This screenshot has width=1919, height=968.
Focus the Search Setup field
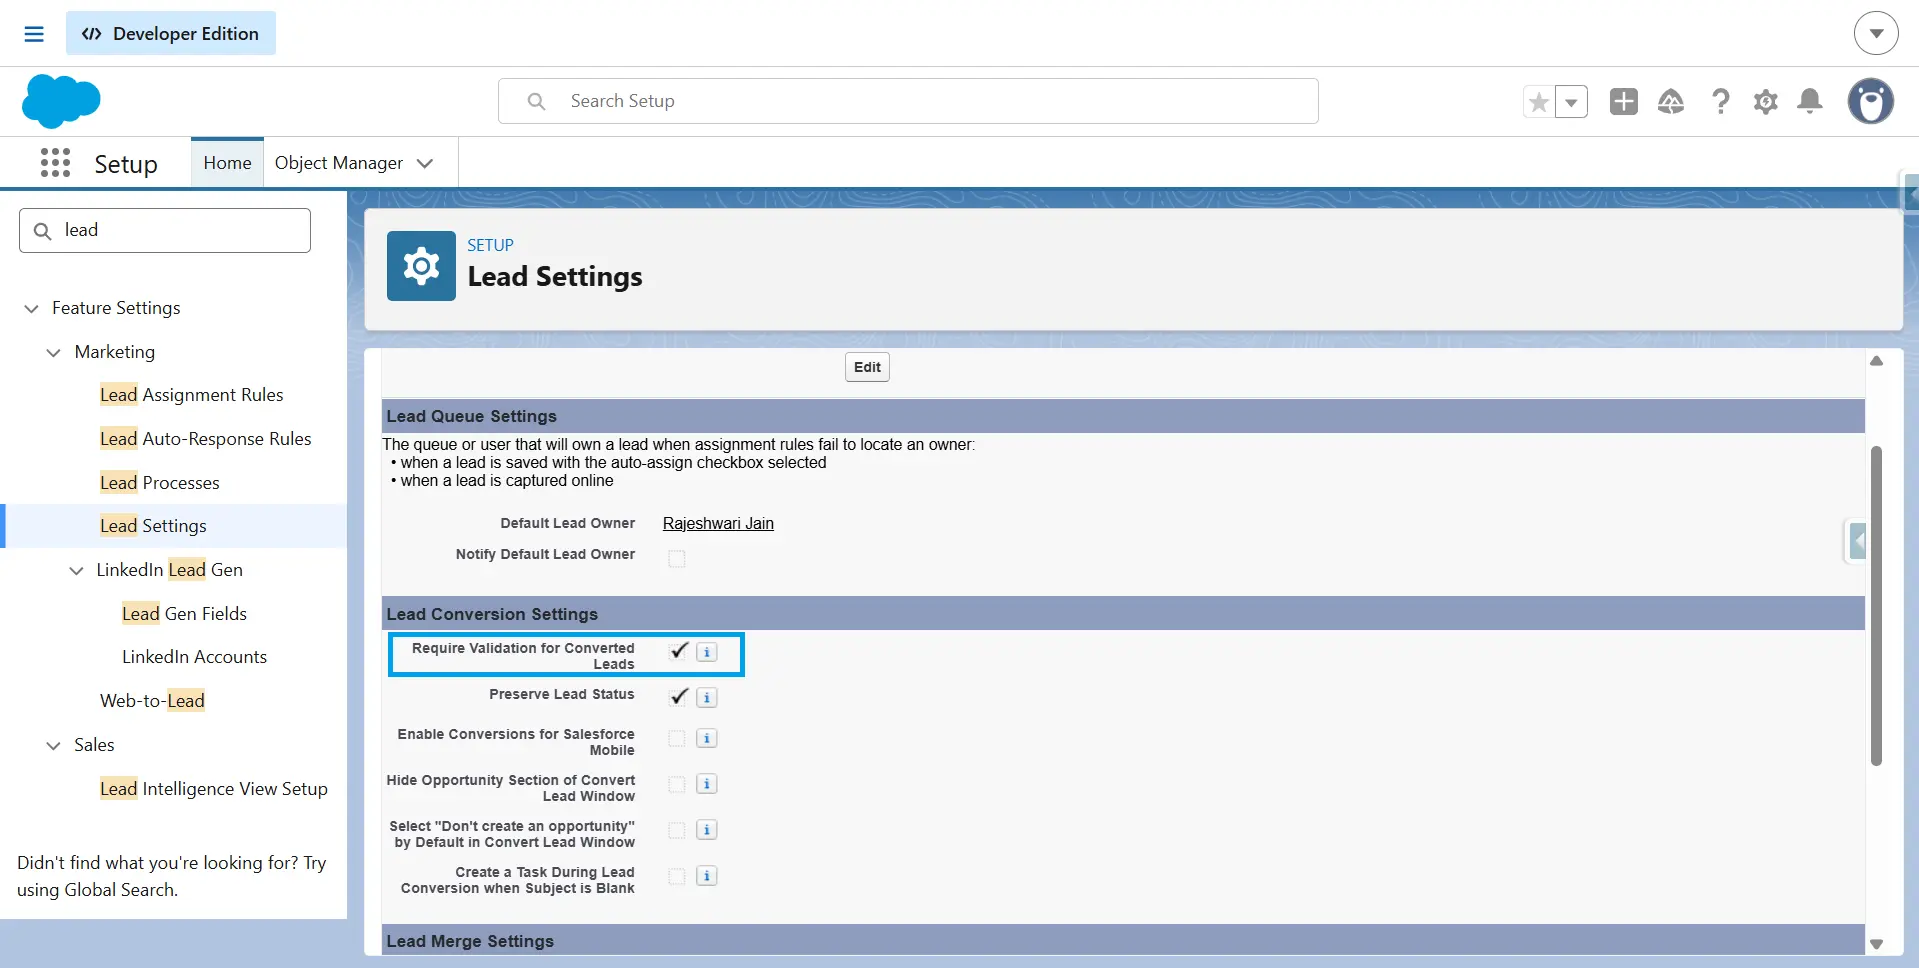point(908,101)
